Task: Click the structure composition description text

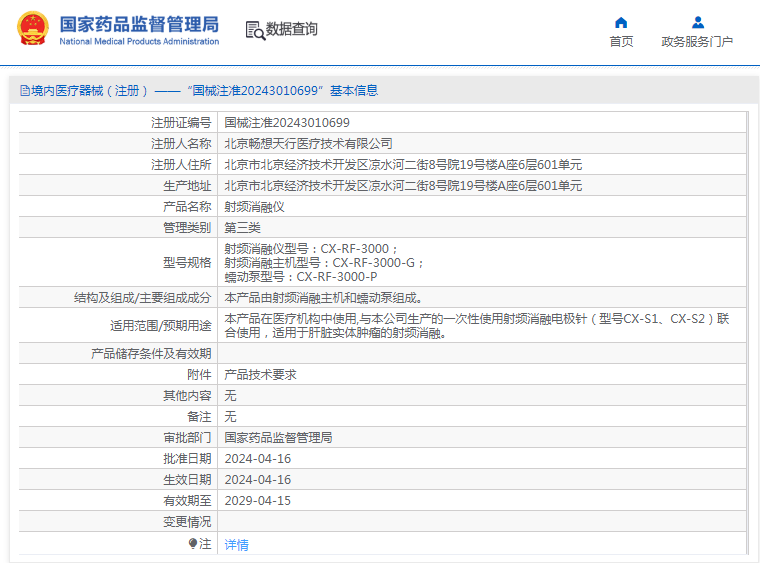Action: [323, 298]
